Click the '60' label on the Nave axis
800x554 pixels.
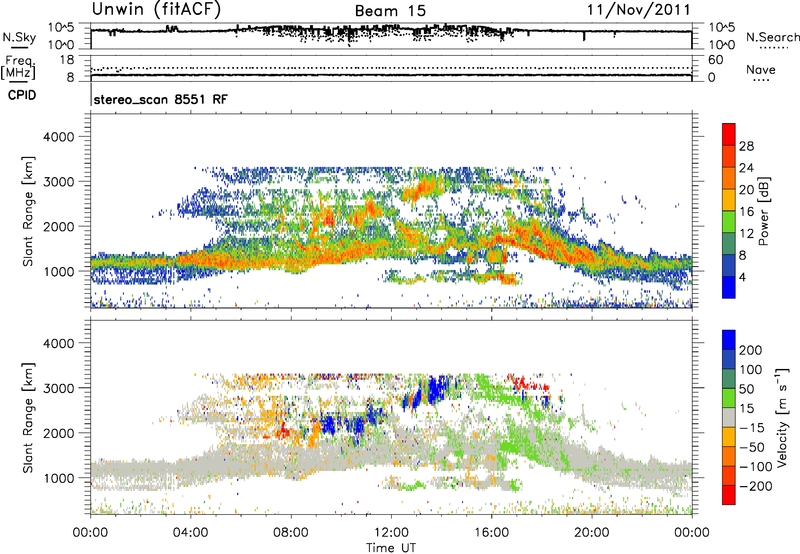click(x=716, y=60)
